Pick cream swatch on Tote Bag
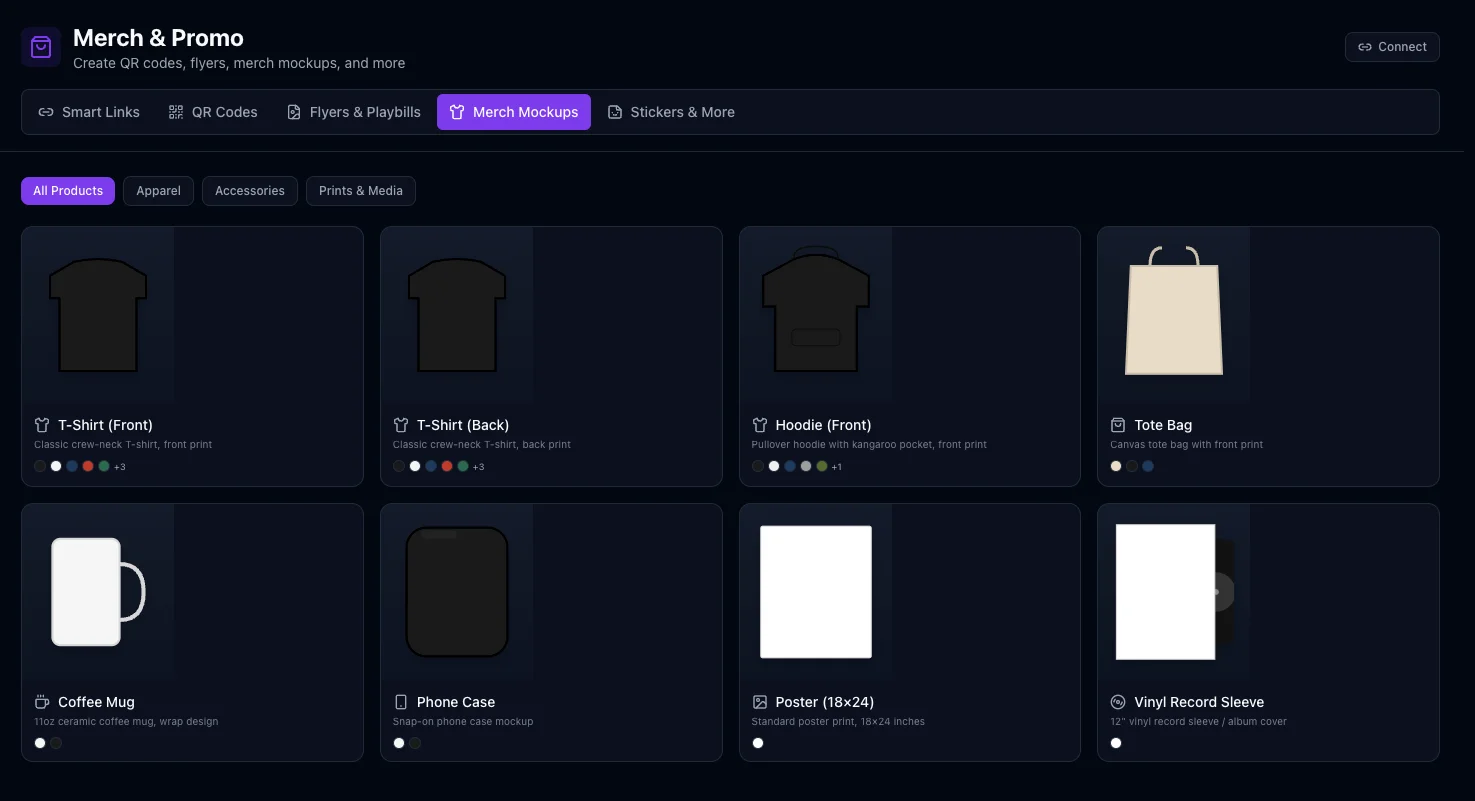 (1116, 466)
